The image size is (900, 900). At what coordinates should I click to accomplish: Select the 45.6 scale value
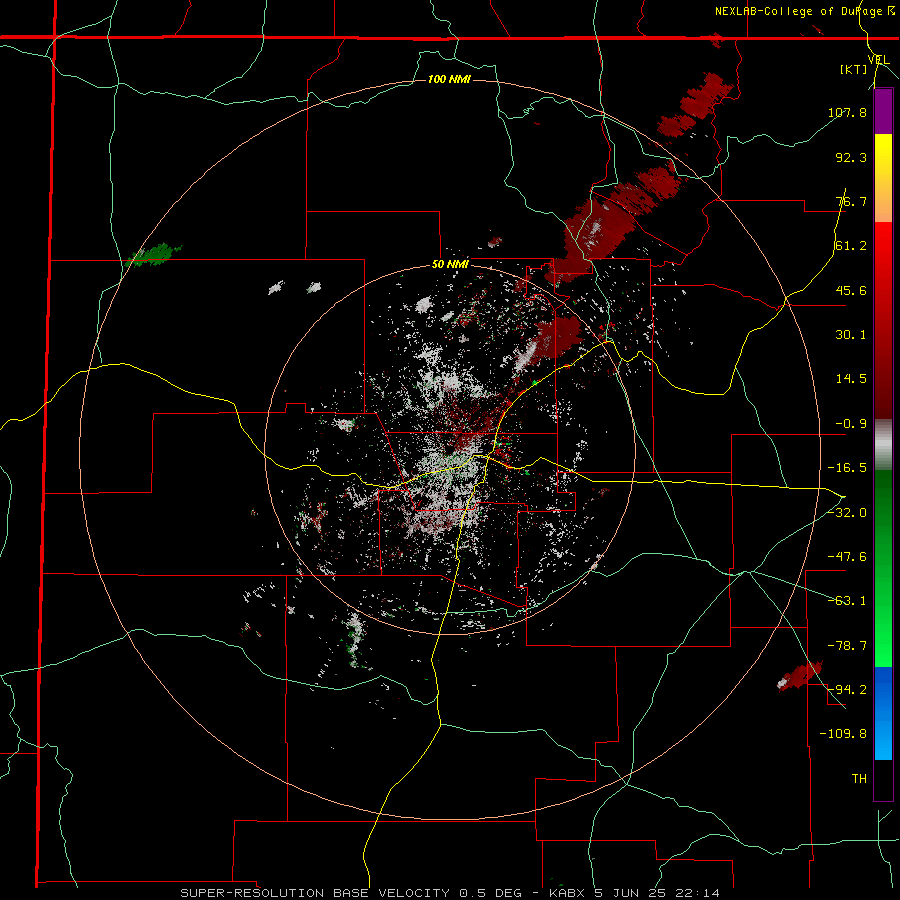click(x=851, y=290)
